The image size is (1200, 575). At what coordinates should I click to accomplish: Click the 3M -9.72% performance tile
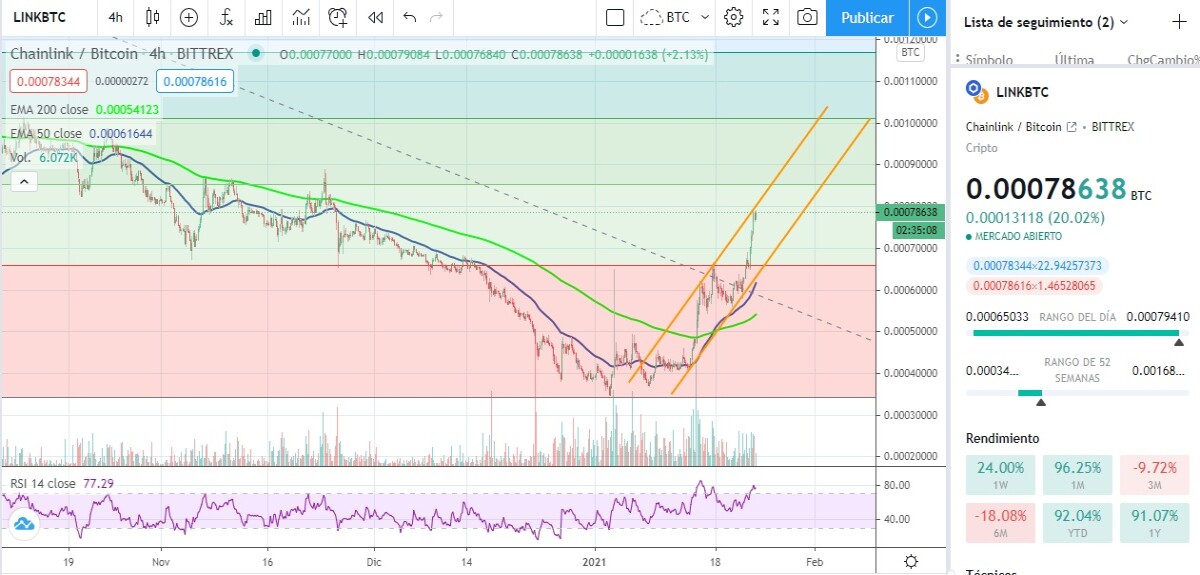(x=1154, y=475)
